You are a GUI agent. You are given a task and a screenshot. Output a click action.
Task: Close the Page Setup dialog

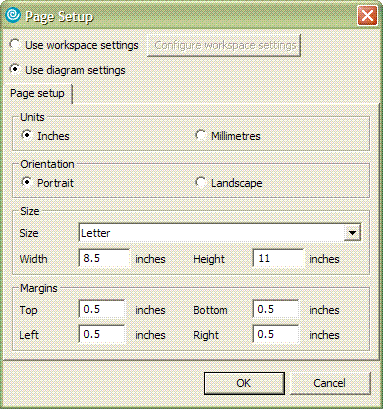[x=367, y=15]
